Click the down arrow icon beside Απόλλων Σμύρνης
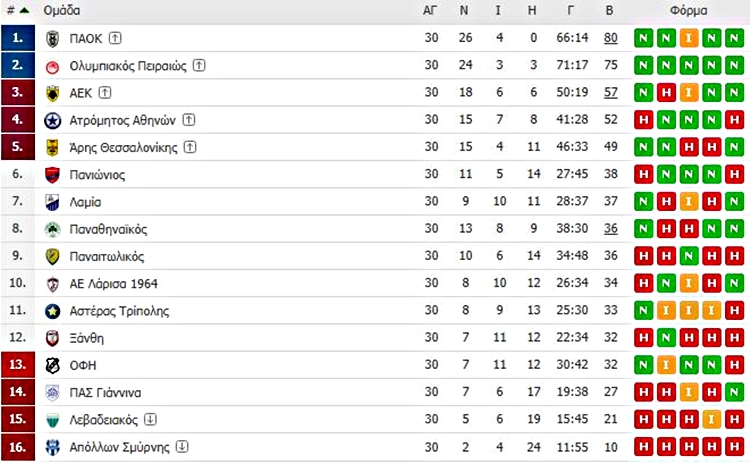750x463 pixels. (182, 446)
